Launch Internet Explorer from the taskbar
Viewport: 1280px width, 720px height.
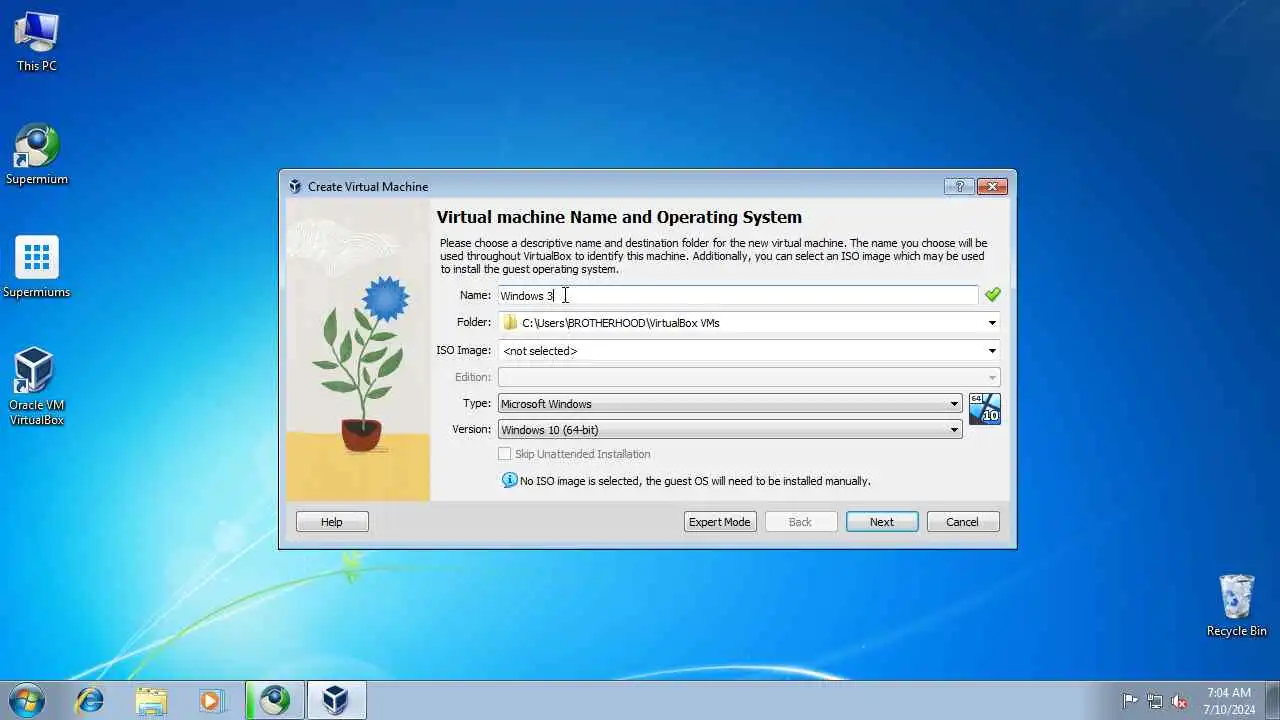[90, 700]
